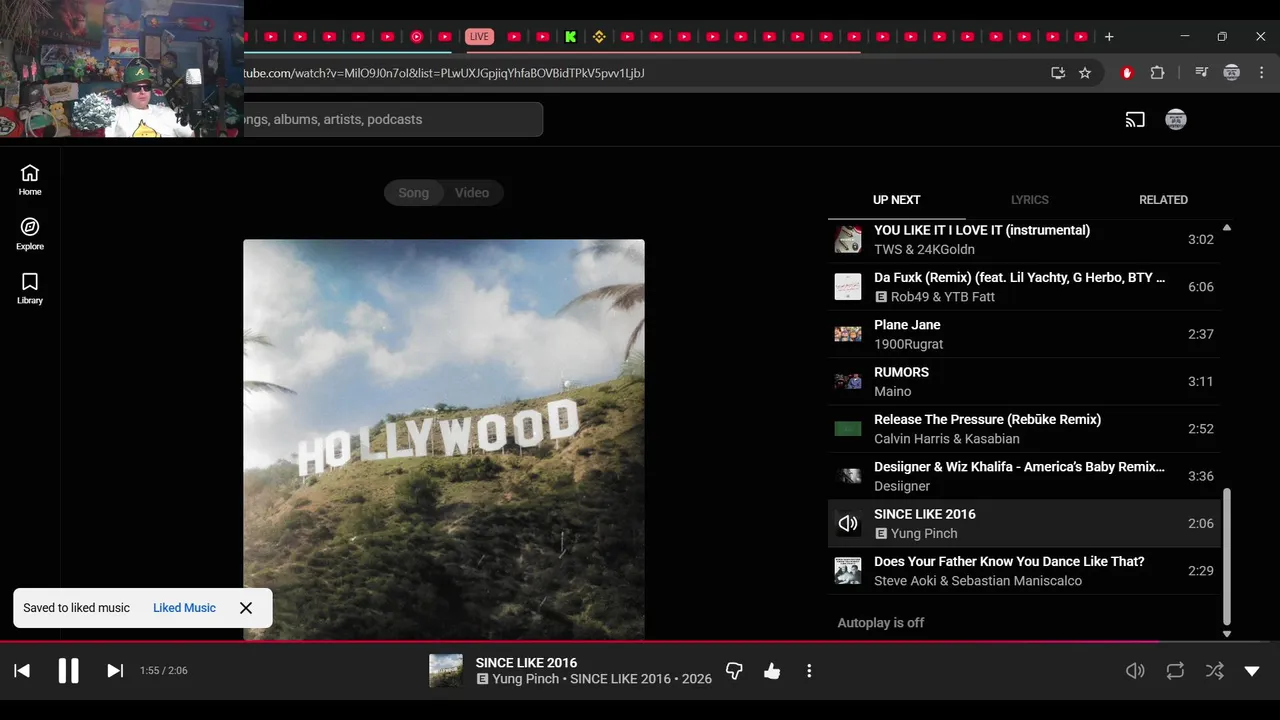Switch to the yellow diamond icon browser tab
The width and height of the screenshot is (1280, 720).
599,37
